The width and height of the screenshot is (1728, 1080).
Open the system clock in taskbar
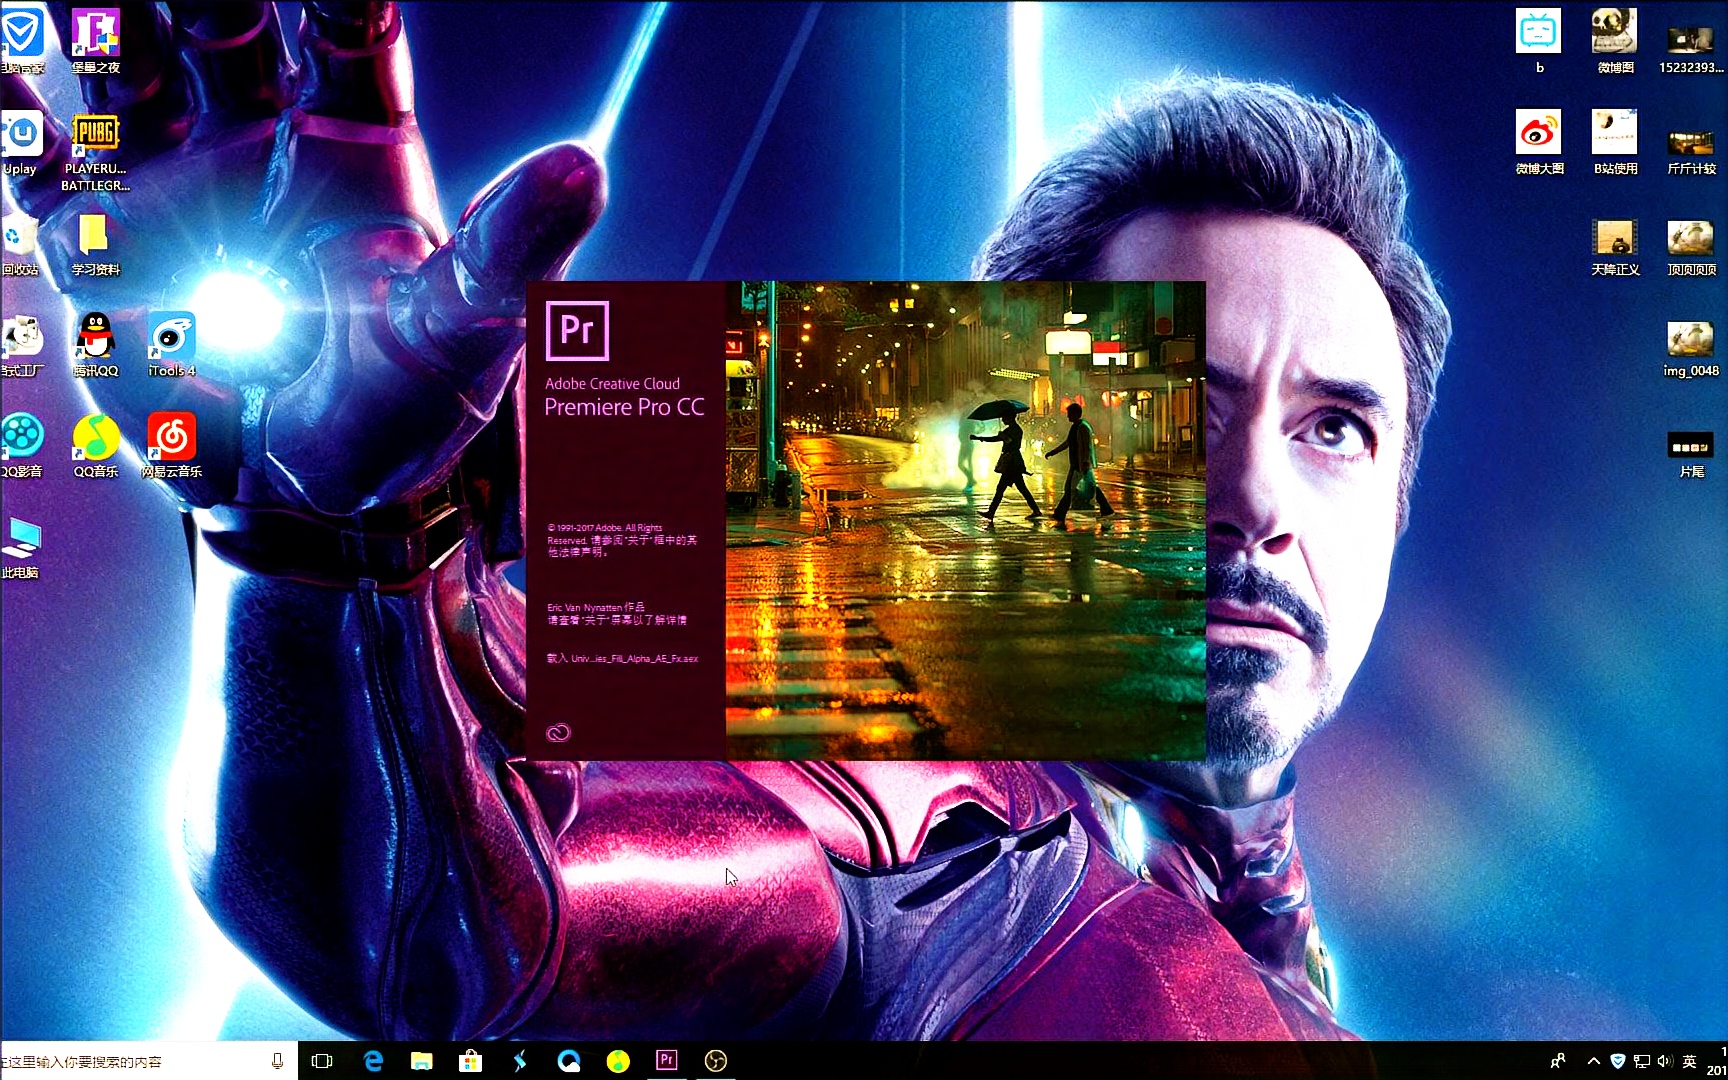point(1717,1061)
